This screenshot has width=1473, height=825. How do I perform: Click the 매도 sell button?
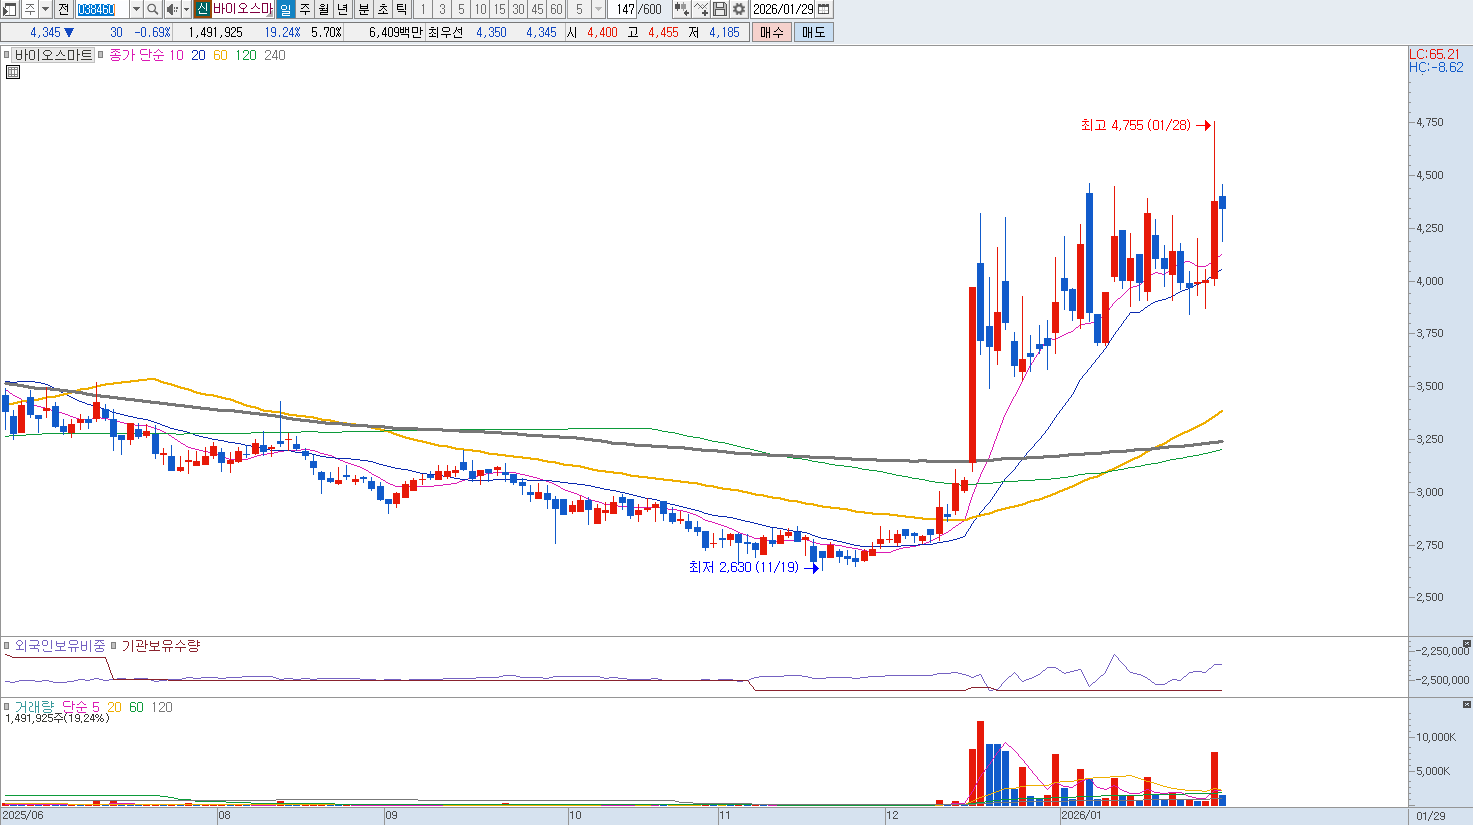[x=814, y=32]
